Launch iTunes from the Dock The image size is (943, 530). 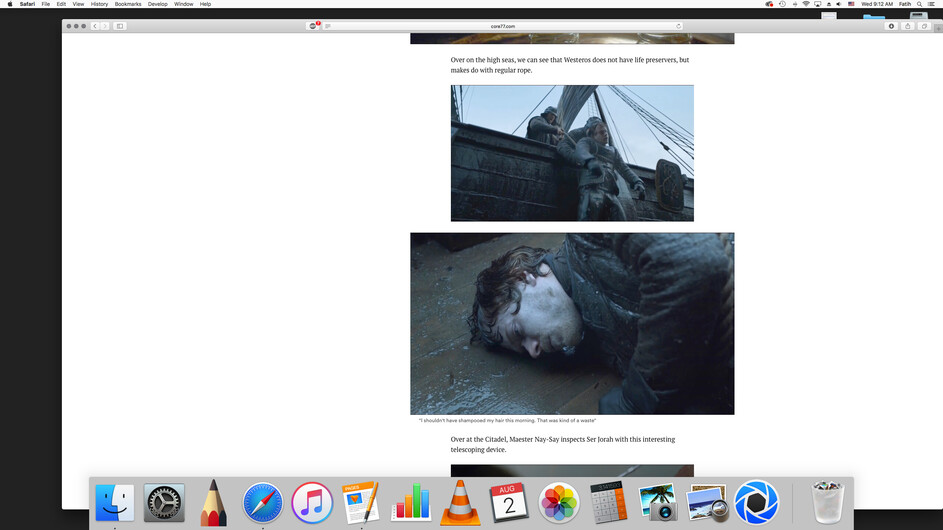(312, 502)
